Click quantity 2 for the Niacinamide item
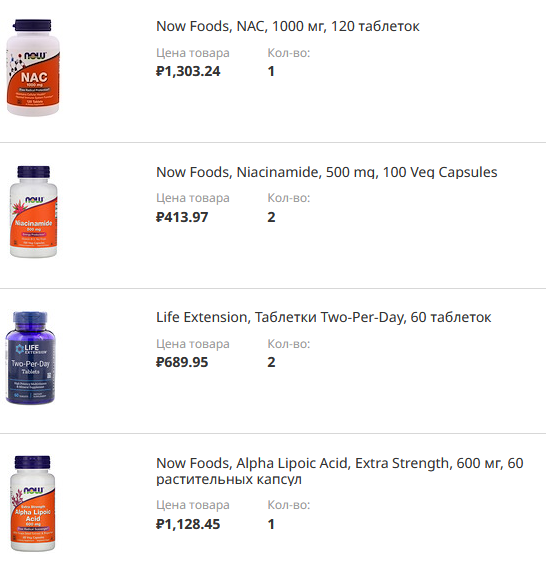The image size is (546, 570). point(271,217)
